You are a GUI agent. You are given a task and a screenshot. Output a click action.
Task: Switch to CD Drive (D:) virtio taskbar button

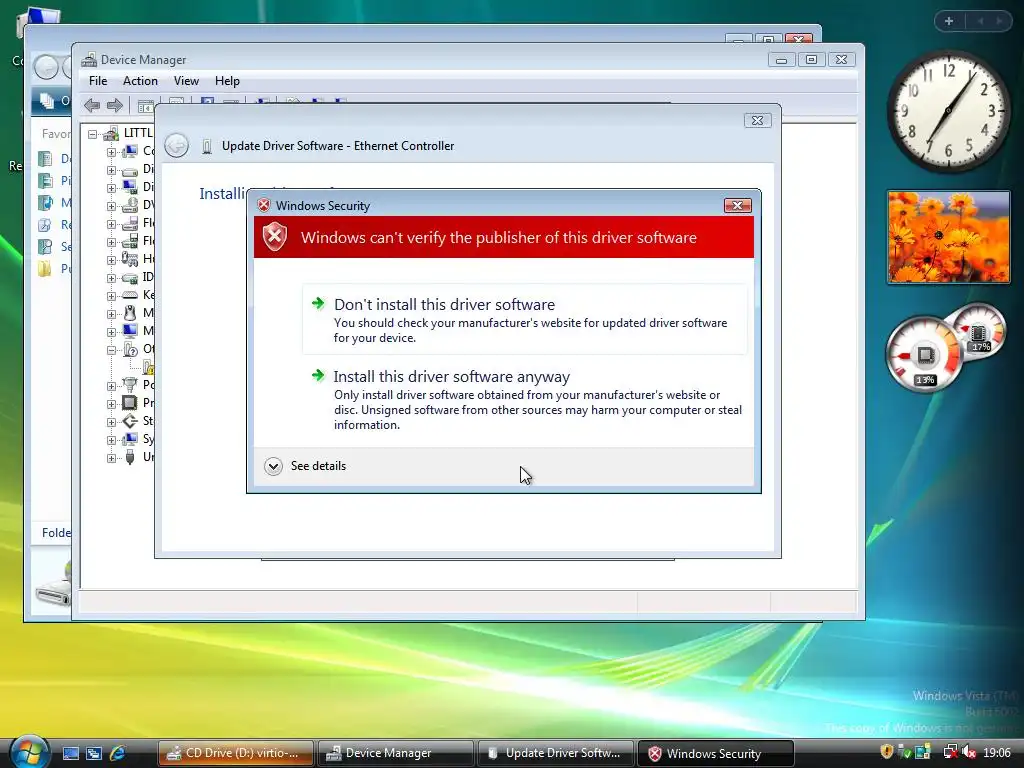point(236,753)
